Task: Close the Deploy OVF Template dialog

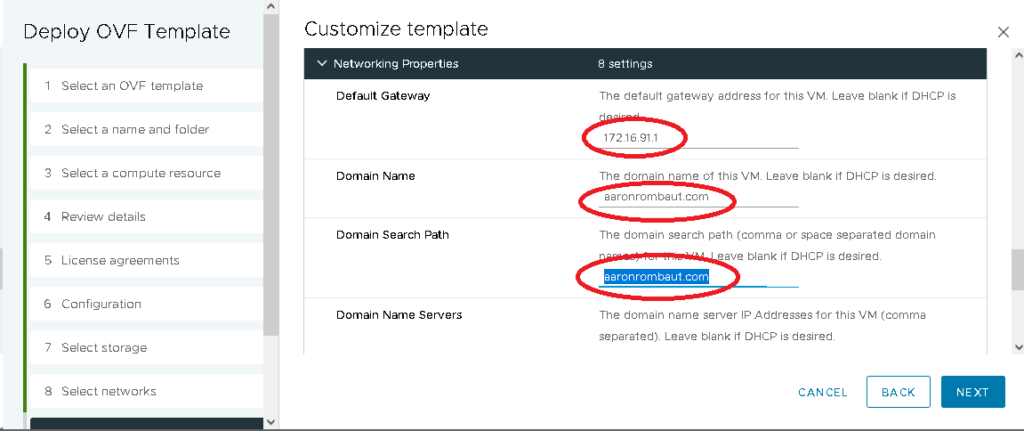Action: pos(1003,32)
